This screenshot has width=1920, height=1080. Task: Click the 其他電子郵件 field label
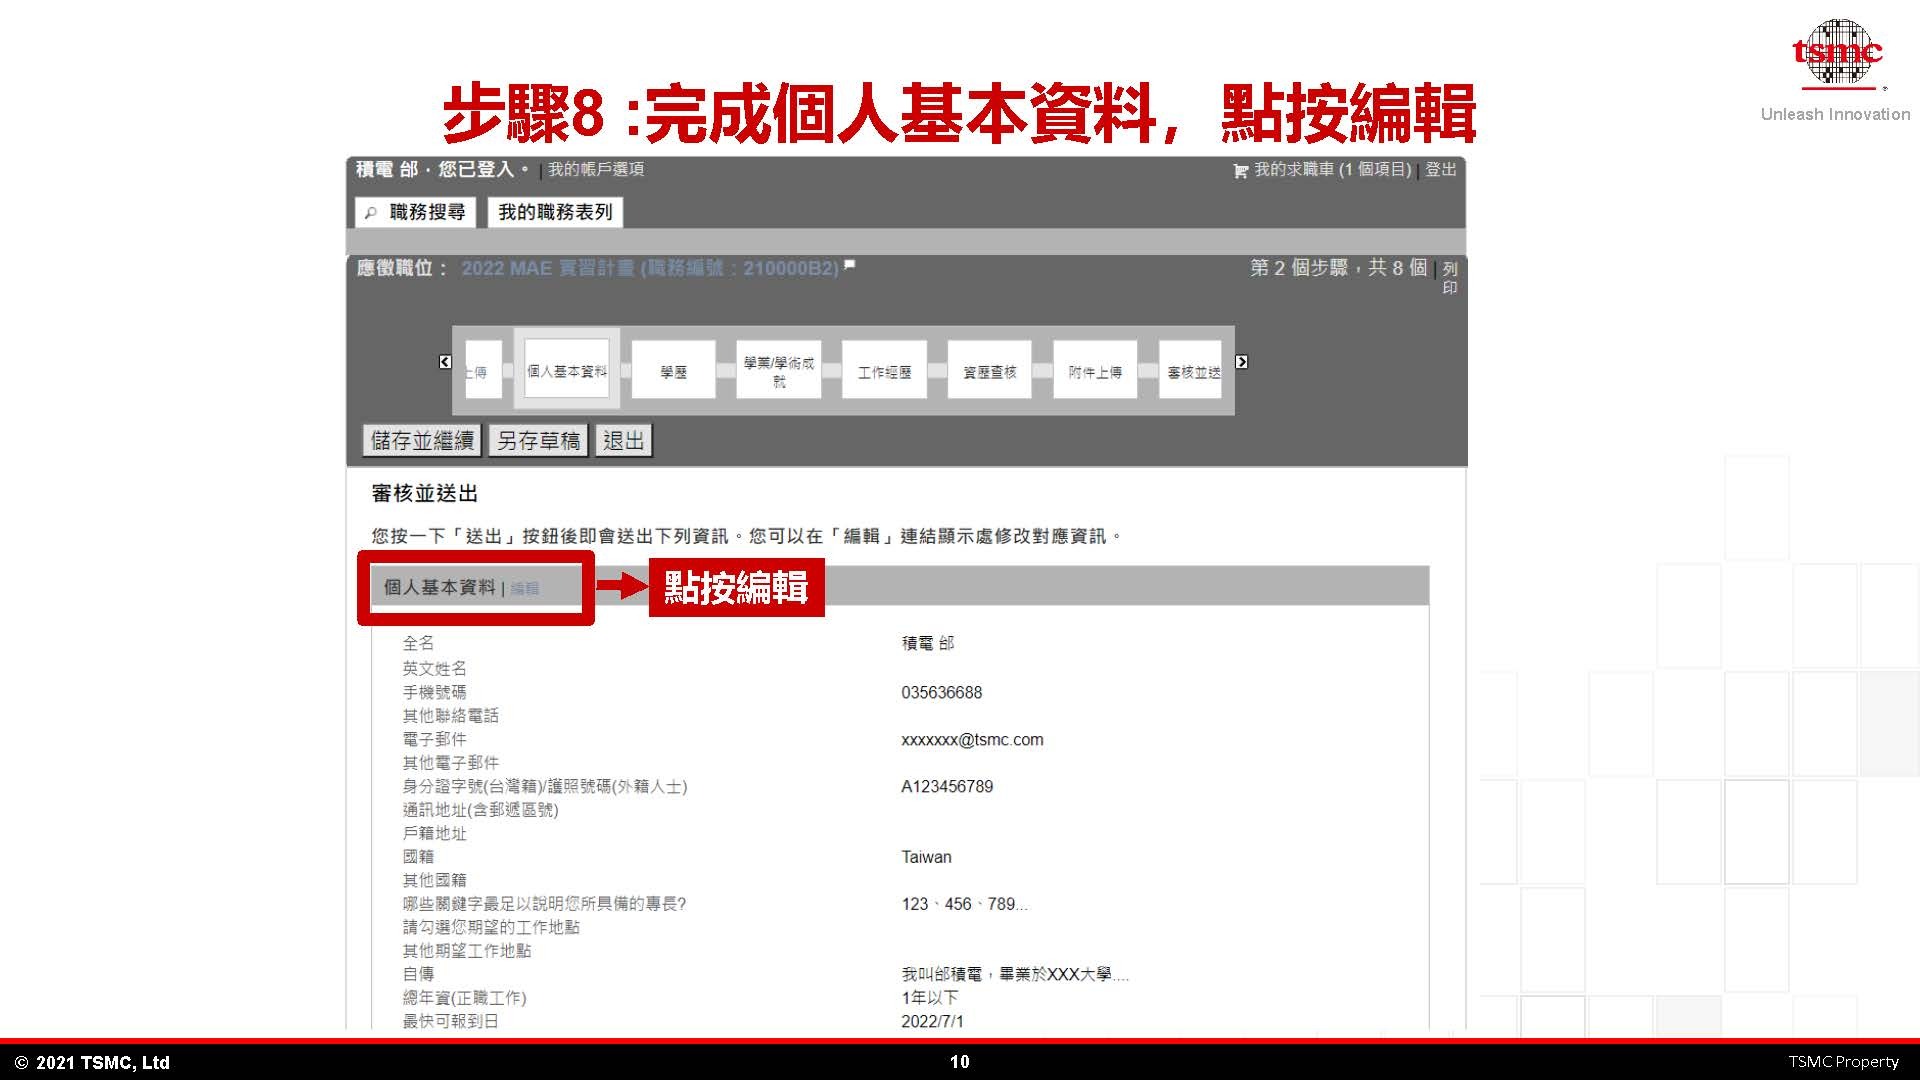[x=450, y=763]
